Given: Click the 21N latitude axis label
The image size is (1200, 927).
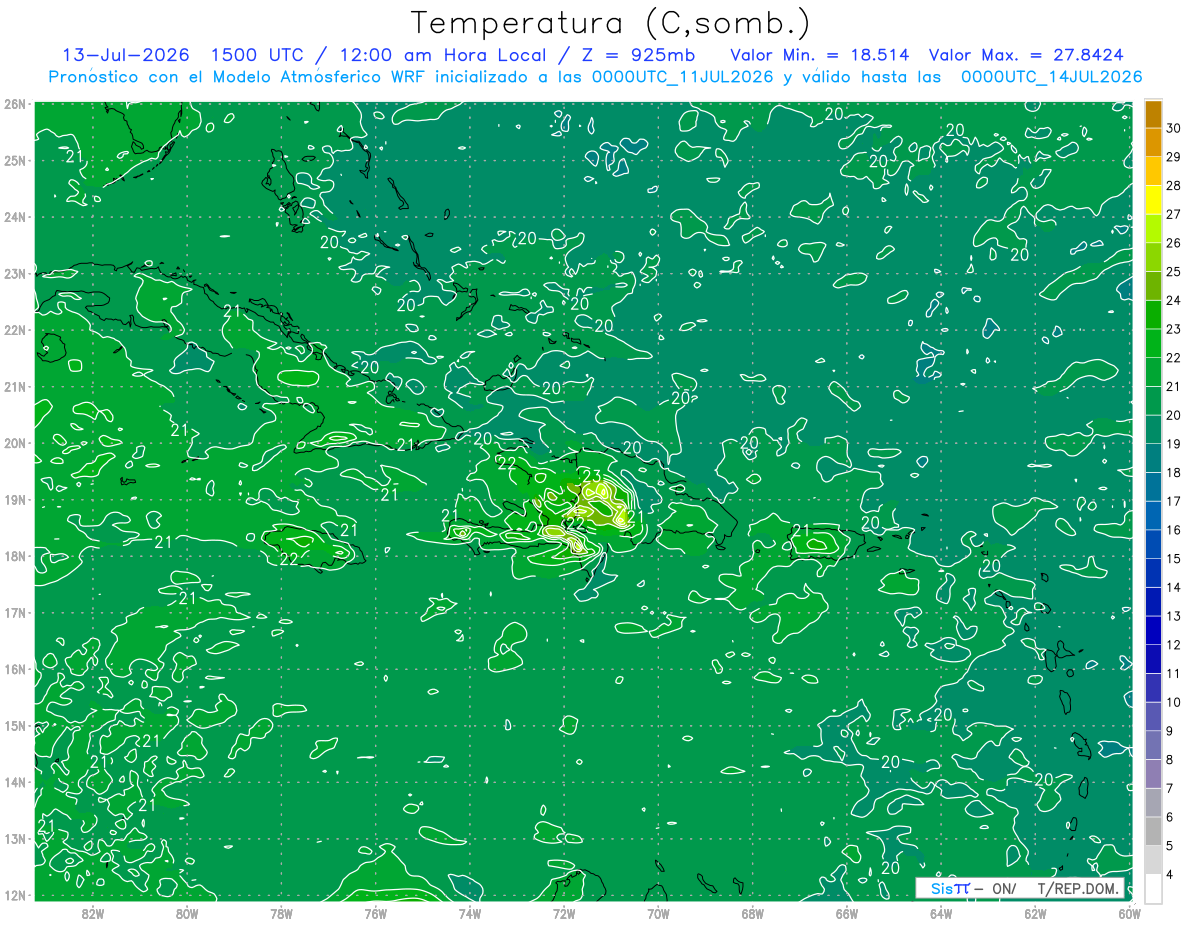Looking at the screenshot, I should click(x=14, y=386).
